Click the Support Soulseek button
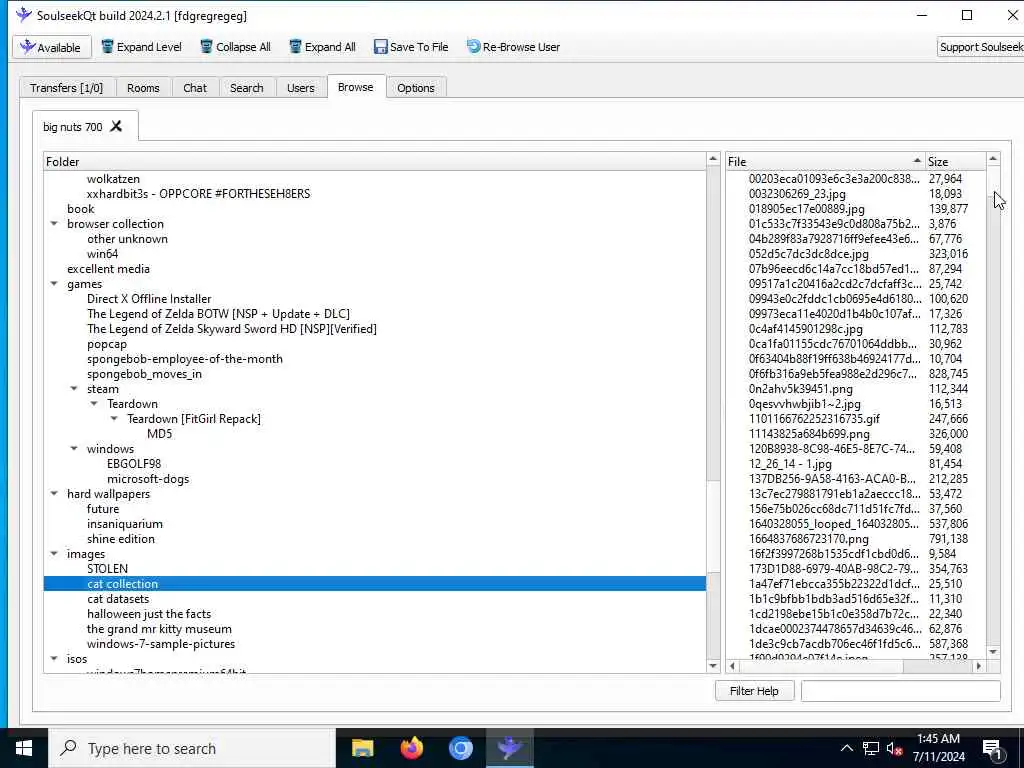The image size is (1024, 768). (x=980, y=47)
